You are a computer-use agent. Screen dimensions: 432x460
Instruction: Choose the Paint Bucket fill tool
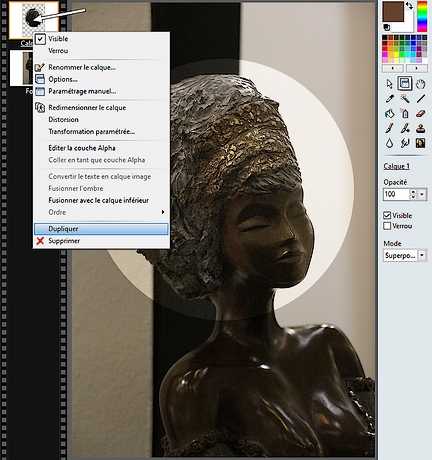(x=390, y=113)
